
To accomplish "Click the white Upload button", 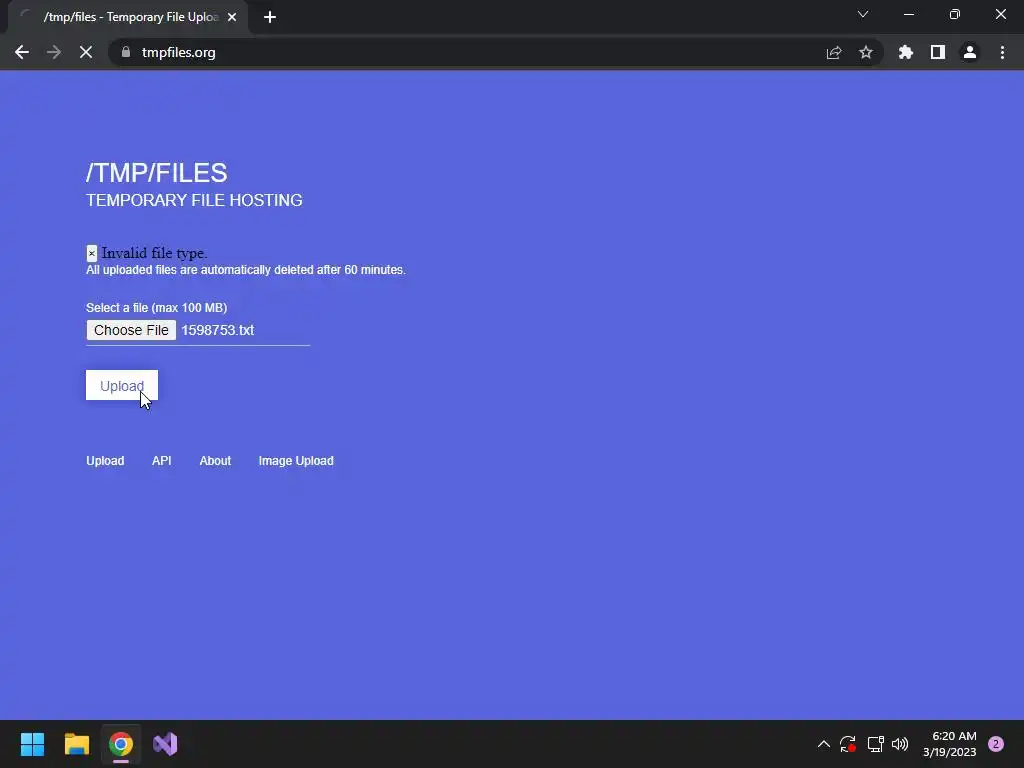I will pos(121,385).
